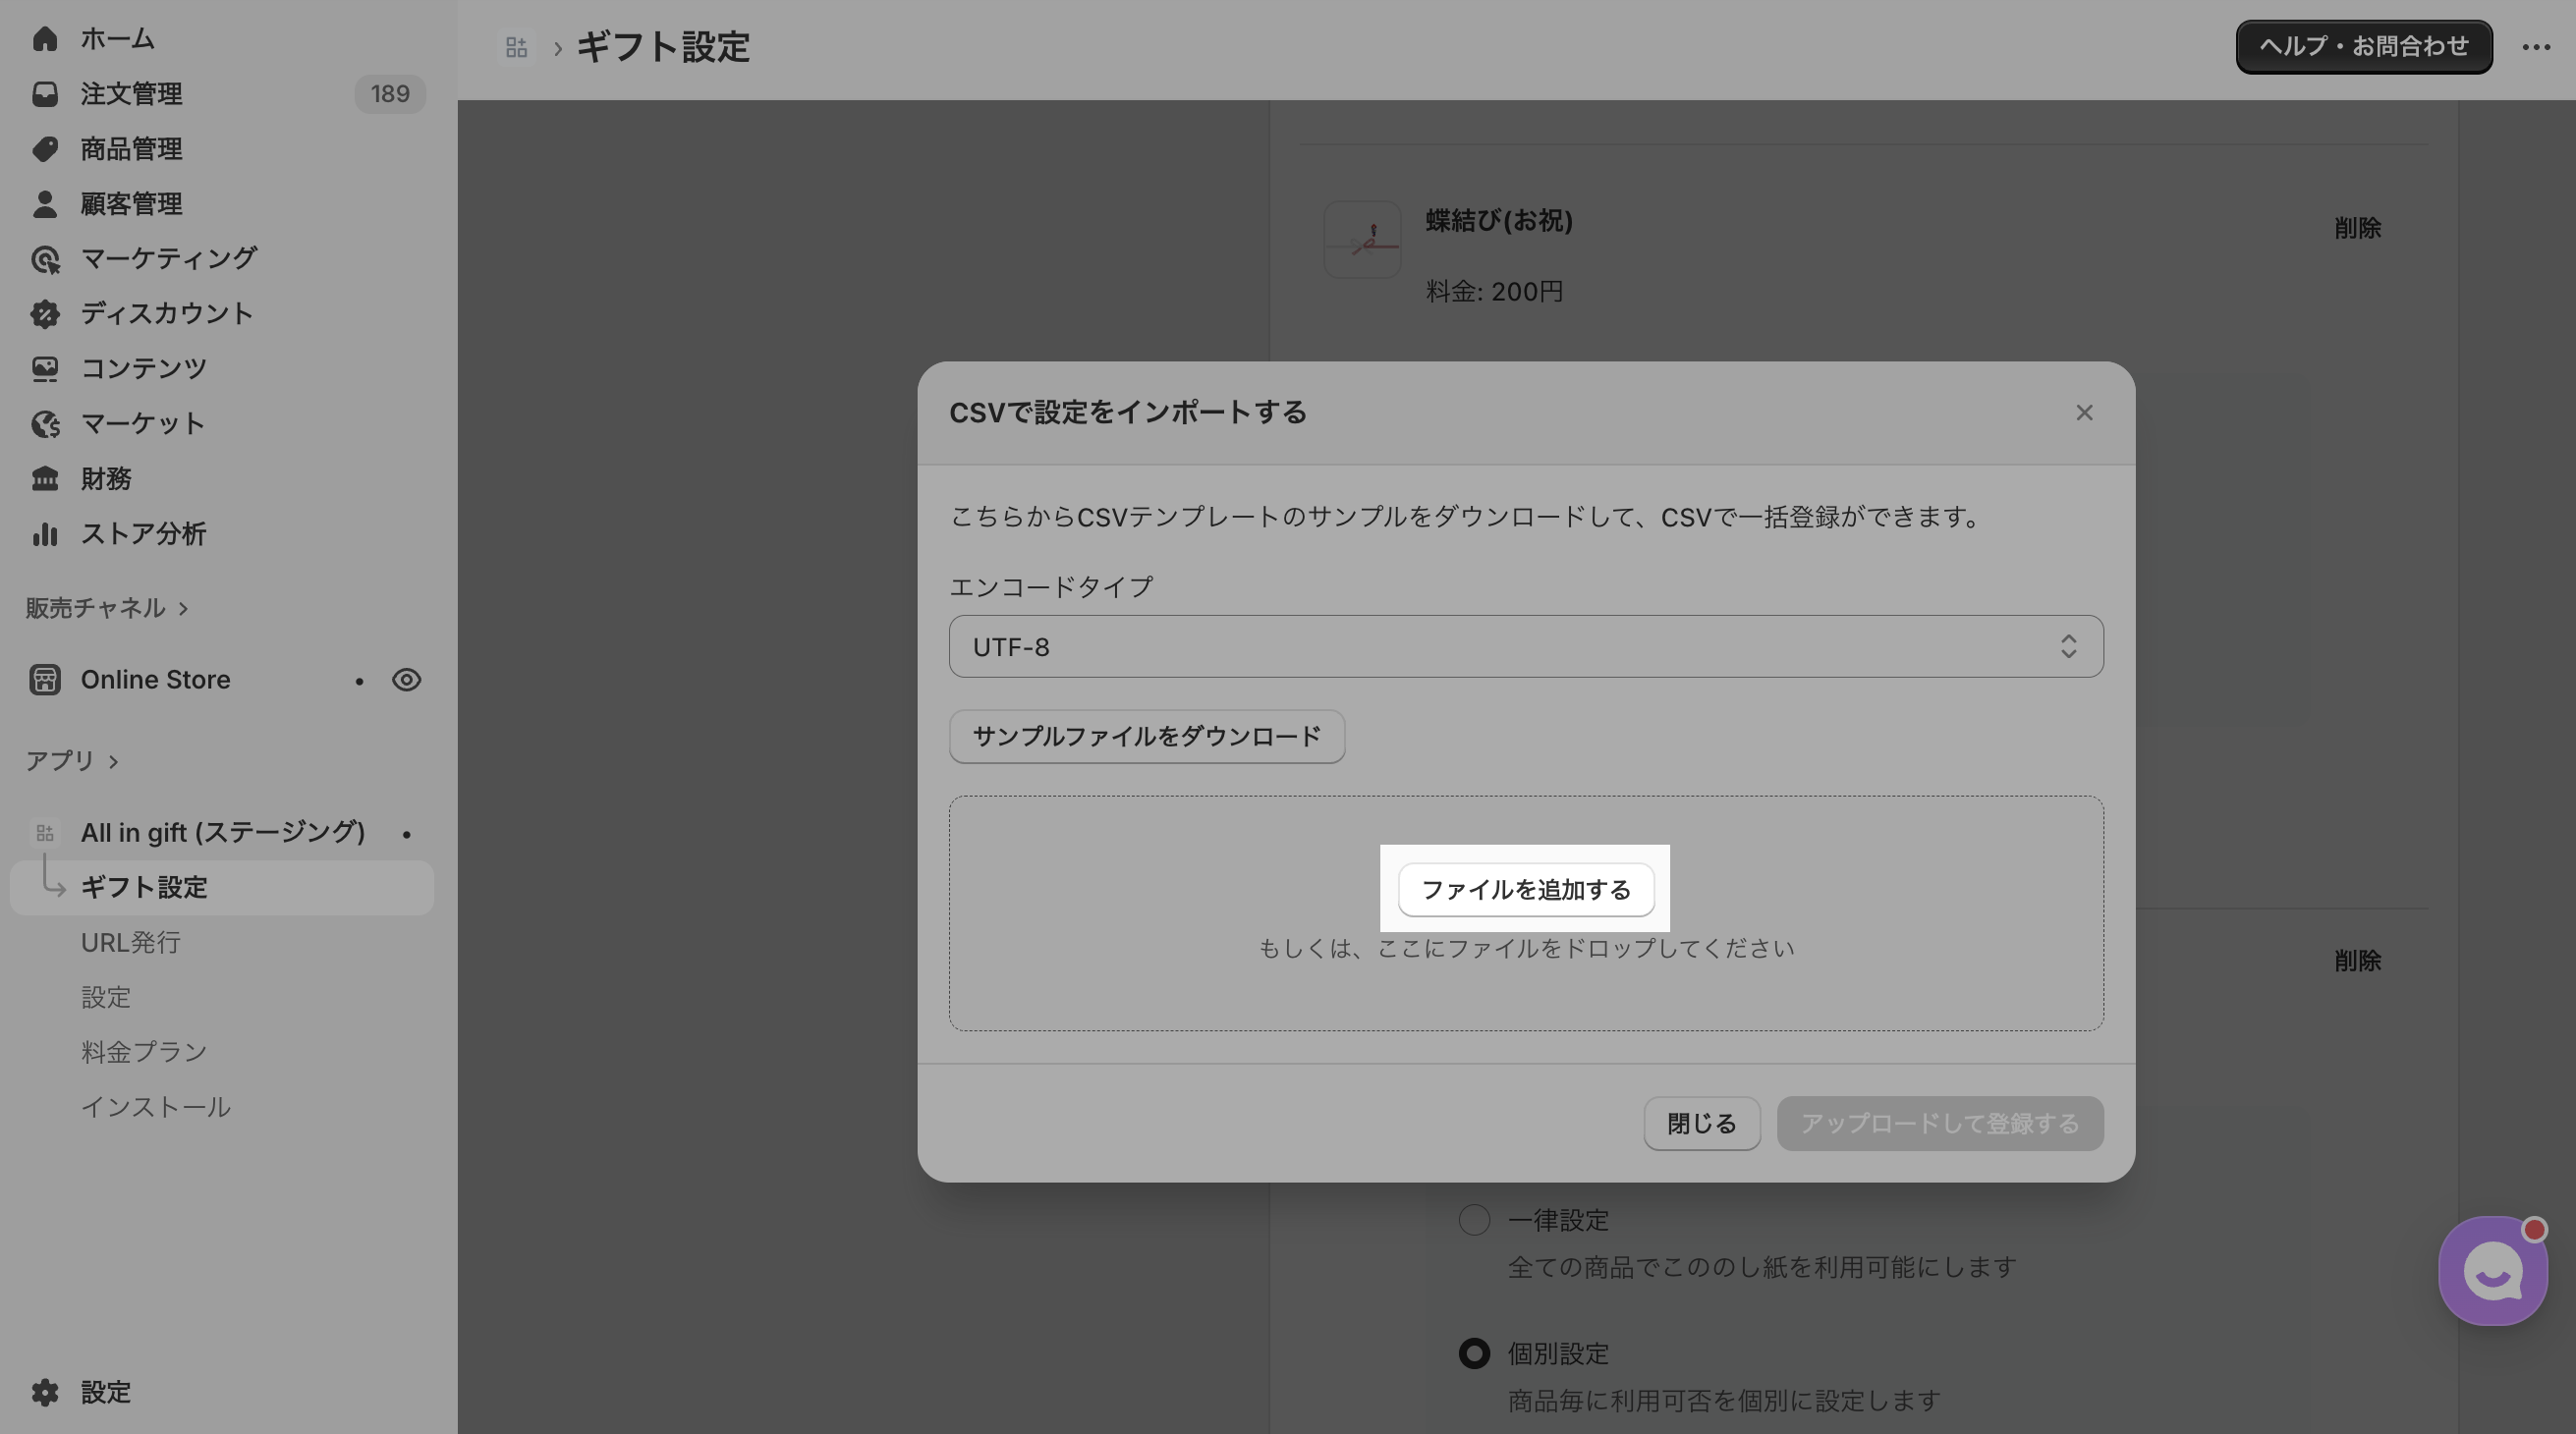Open the URL発行 submenu item
Screen dimensions: 2576x1434
tap(131, 942)
